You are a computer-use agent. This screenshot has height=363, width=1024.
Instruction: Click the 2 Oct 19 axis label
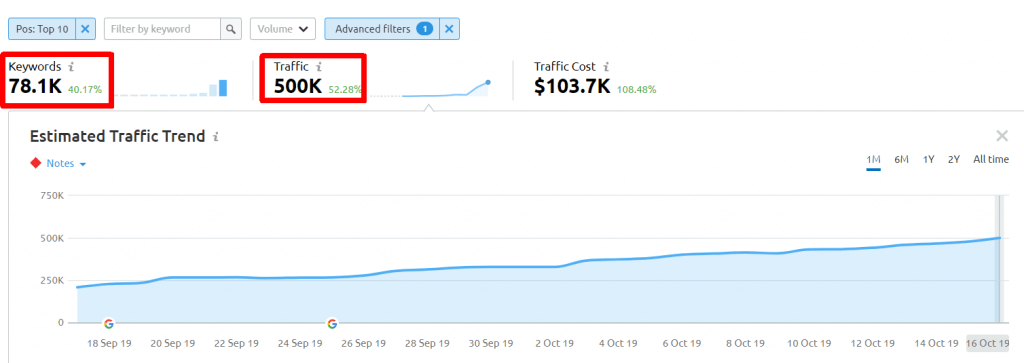(554, 343)
